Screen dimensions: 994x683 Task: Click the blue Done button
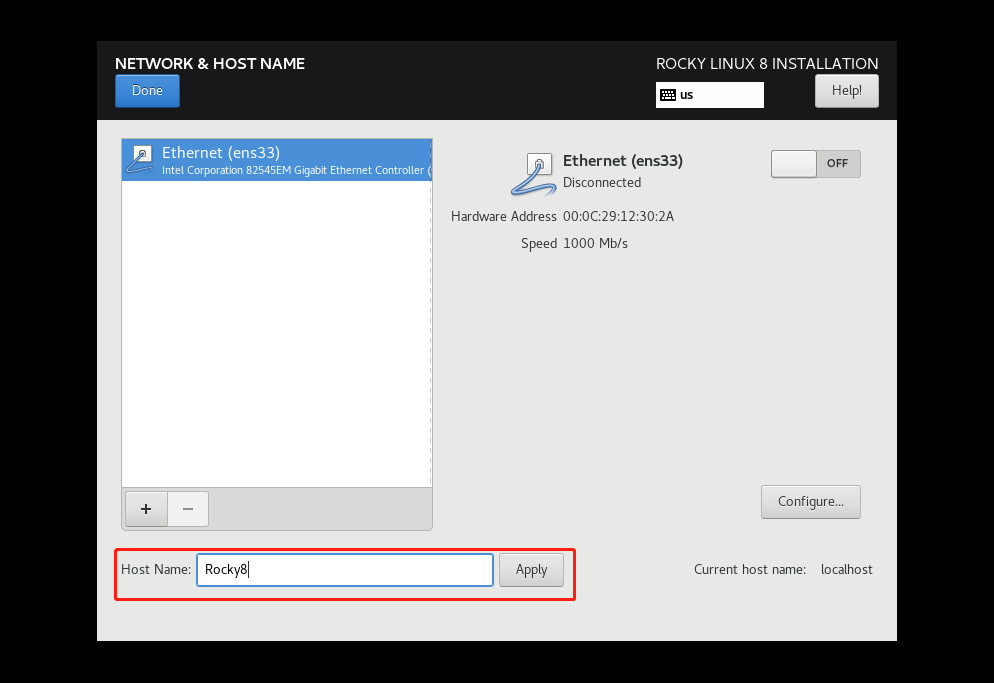[x=147, y=91]
